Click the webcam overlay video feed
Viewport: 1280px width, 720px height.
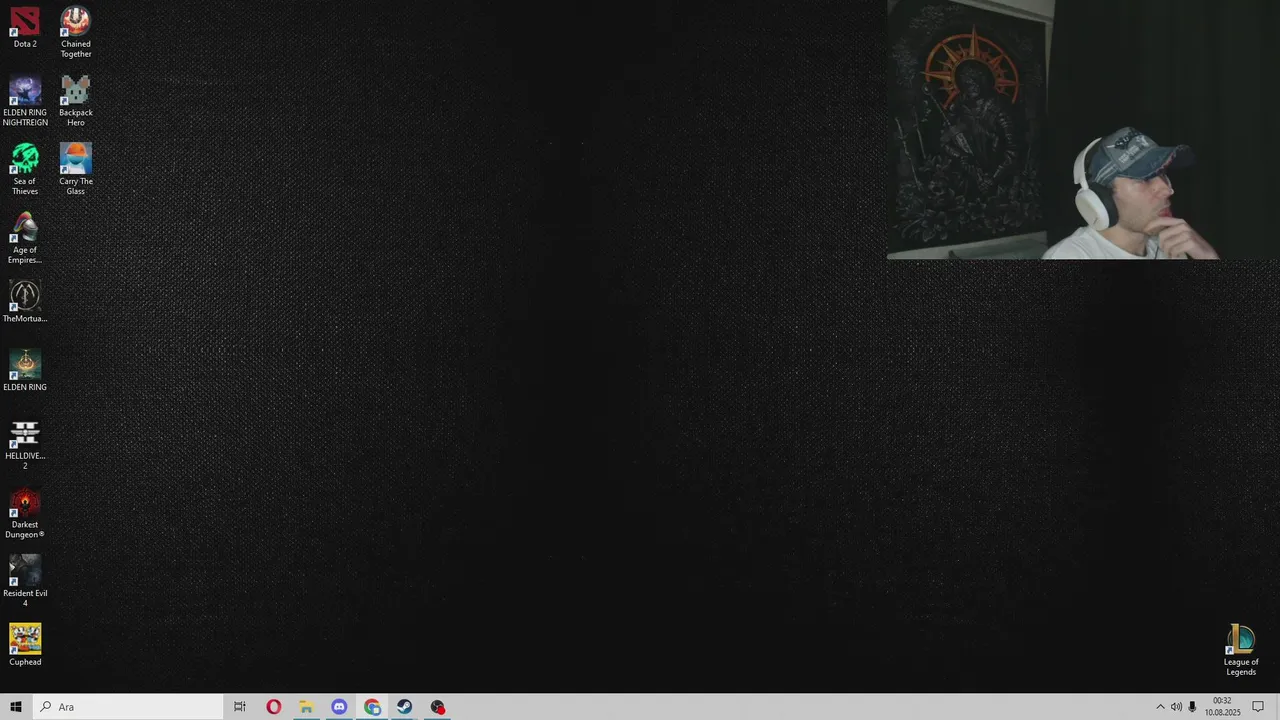click(1083, 130)
